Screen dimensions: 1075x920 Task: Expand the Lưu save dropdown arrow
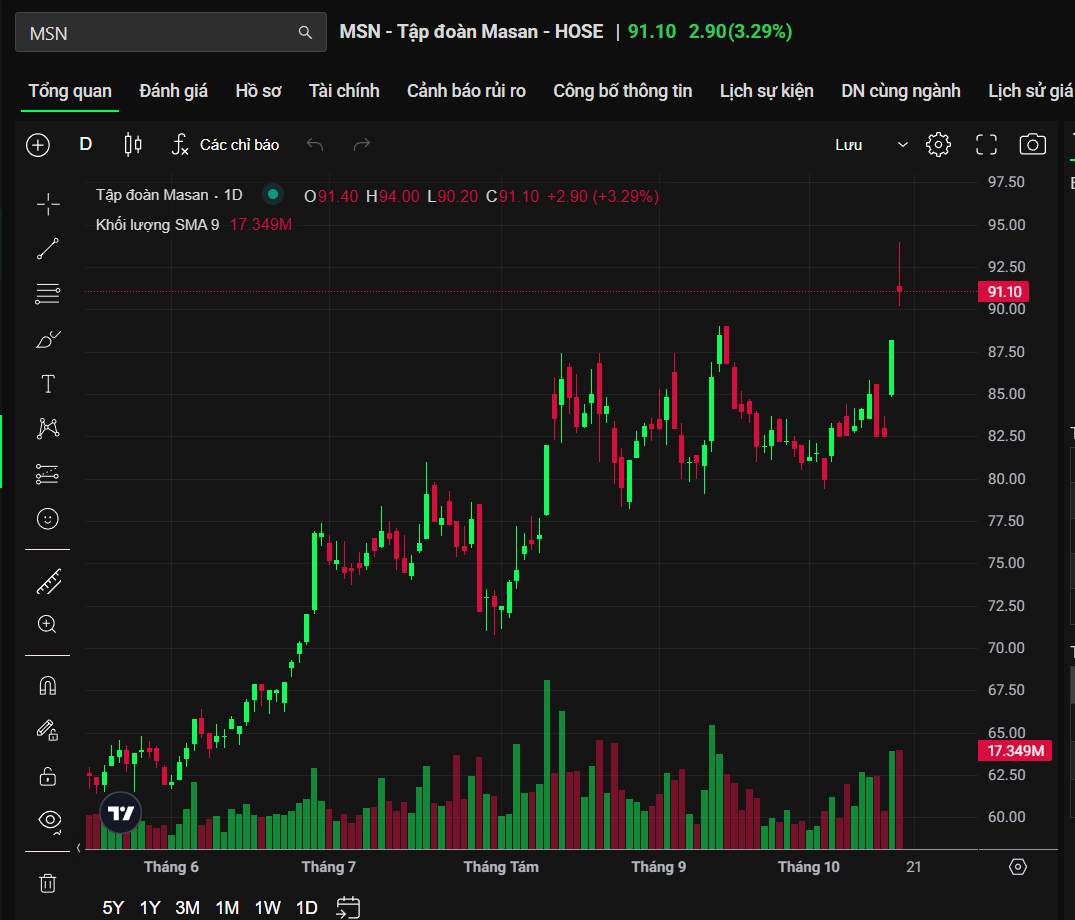(903, 145)
